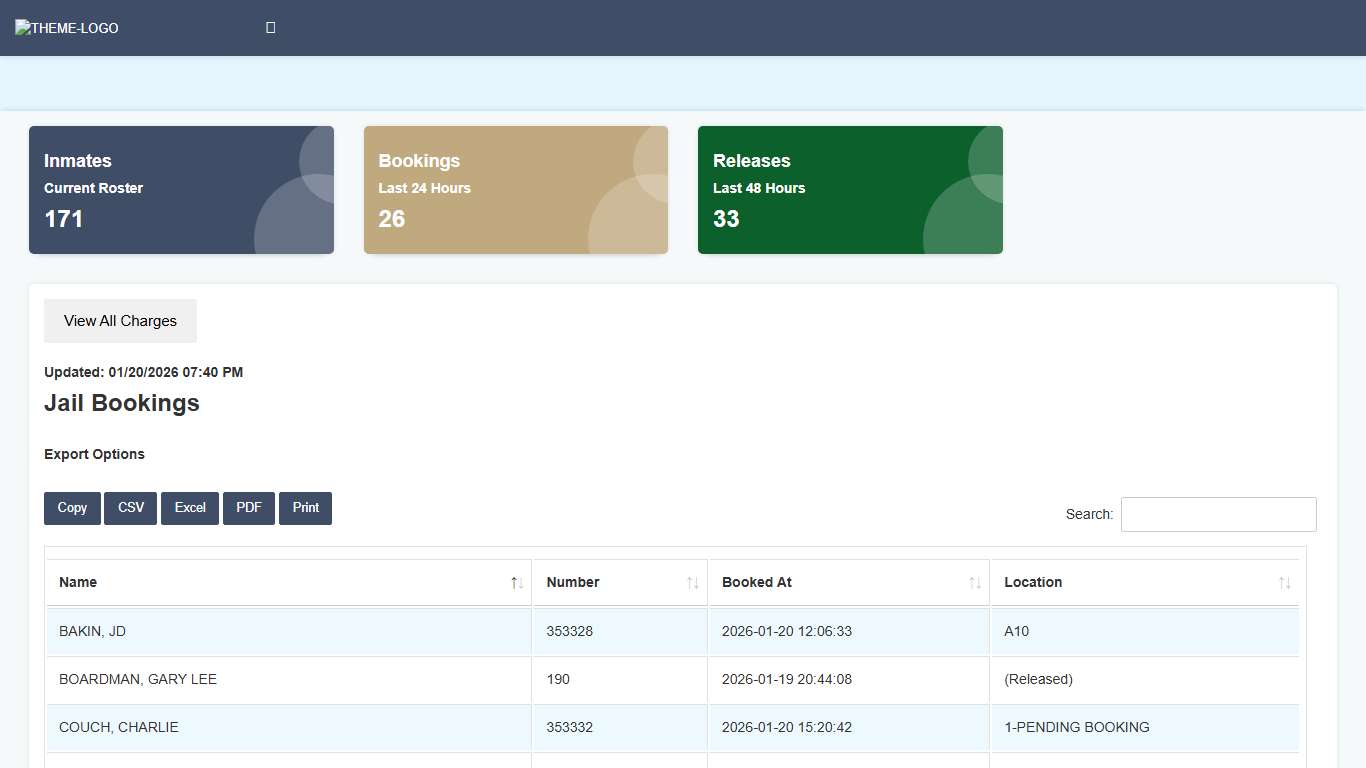Export bookings as PDF
The width and height of the screenshot is (1366, 768).
pos(249,508)
